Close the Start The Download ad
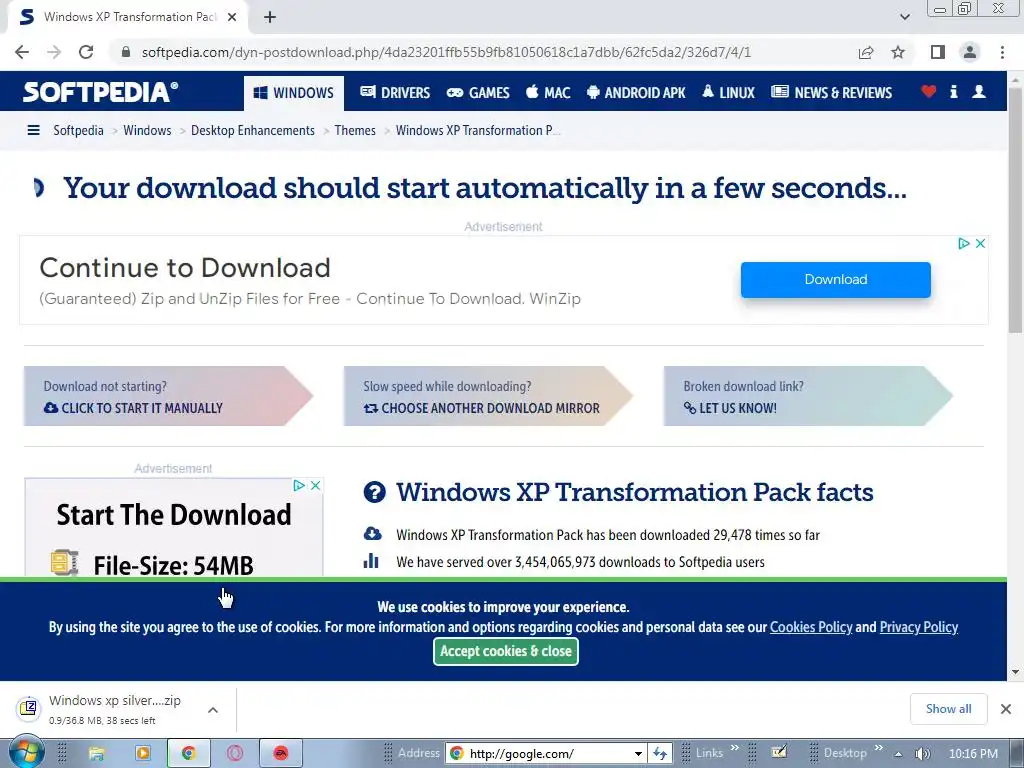Viewport: 1024px width, 768px height. (x=315, y=485)
